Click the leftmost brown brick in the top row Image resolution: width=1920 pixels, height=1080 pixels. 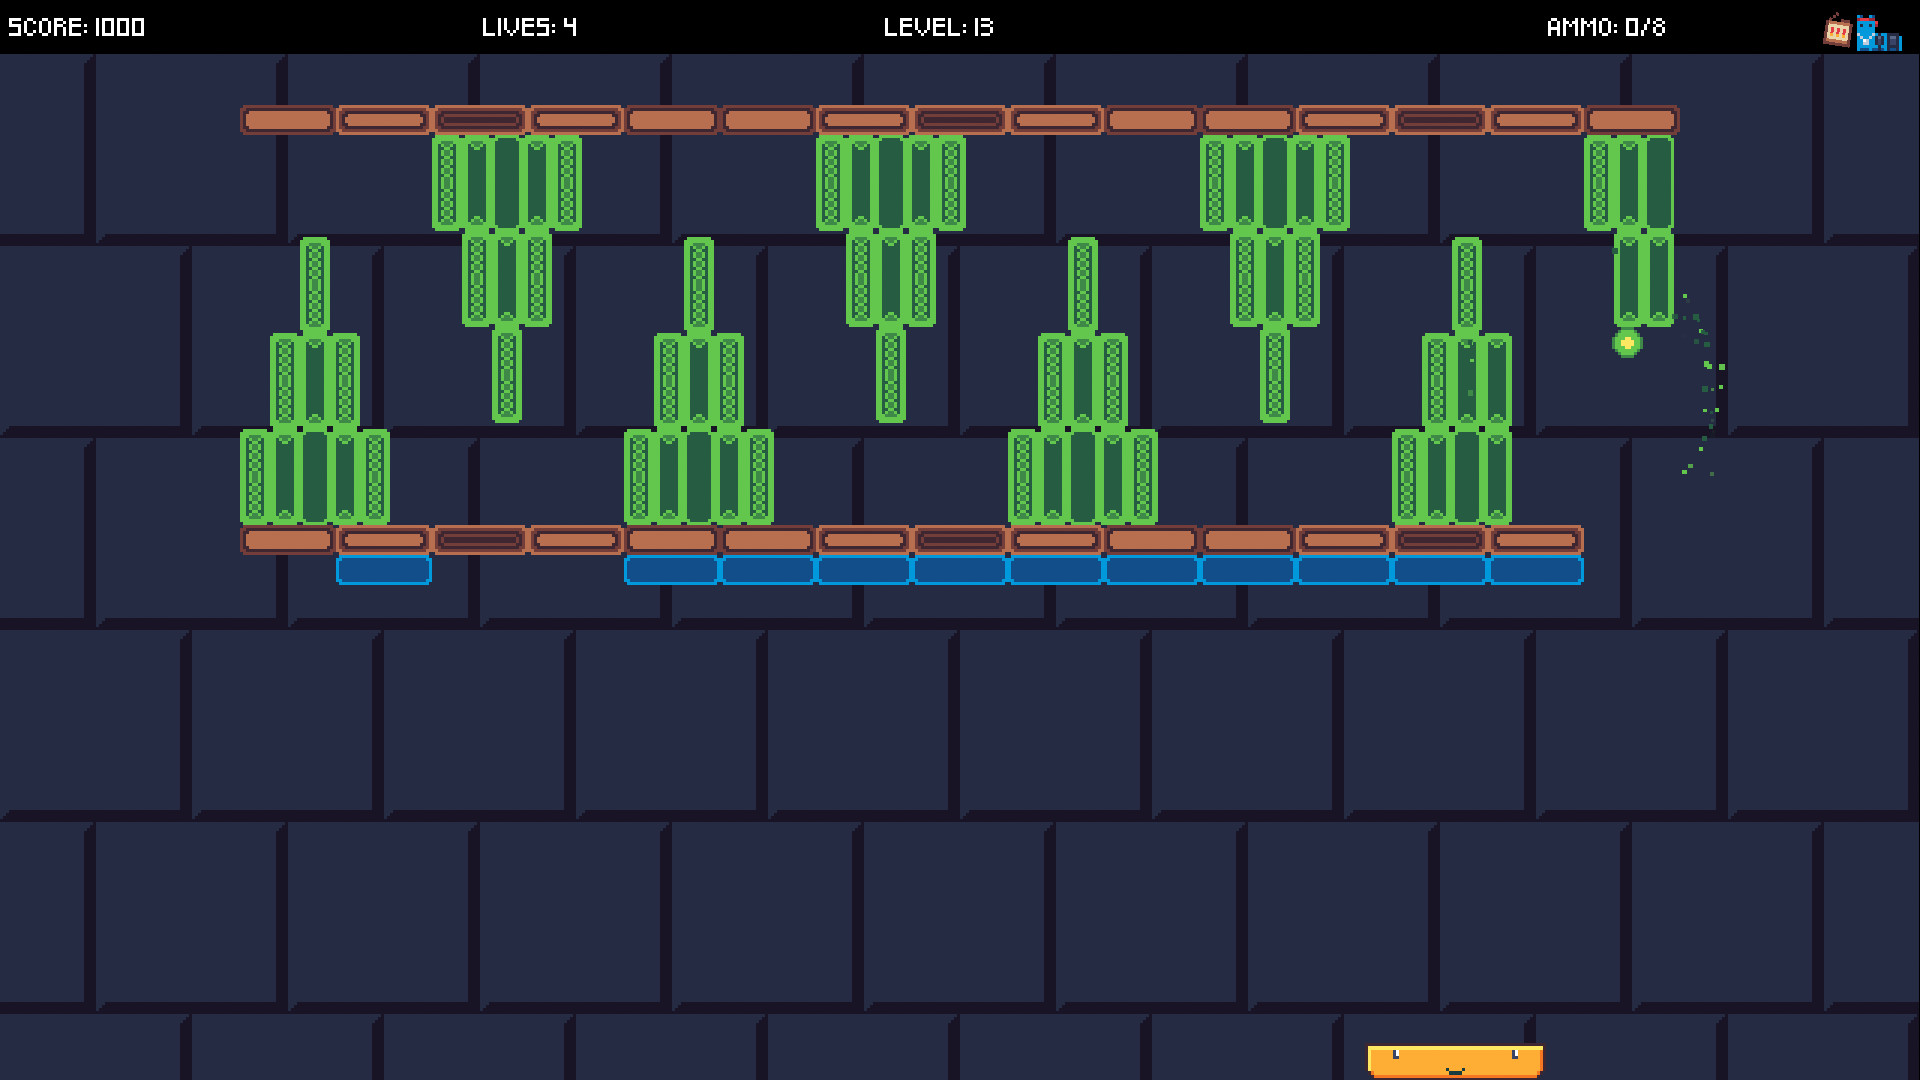[x=287, y=119]
